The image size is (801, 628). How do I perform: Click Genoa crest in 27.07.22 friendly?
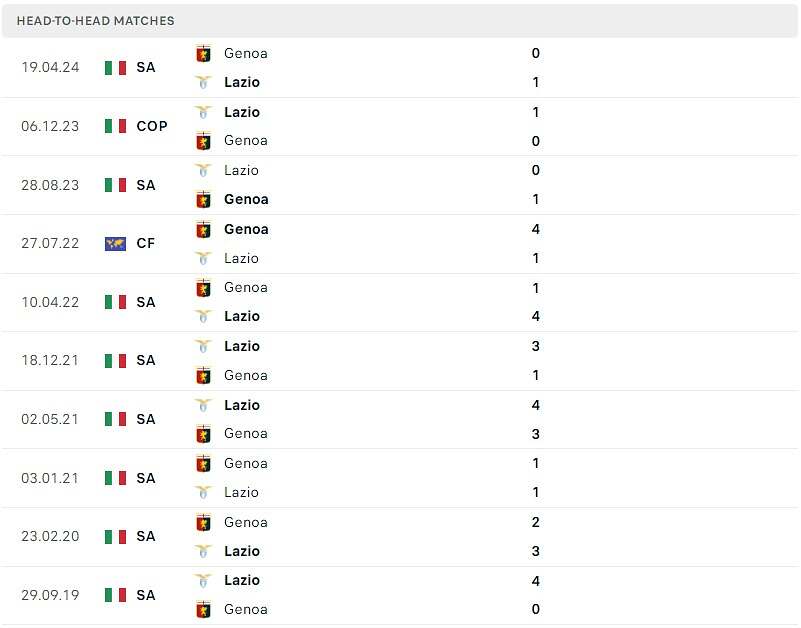click(203, 230)
